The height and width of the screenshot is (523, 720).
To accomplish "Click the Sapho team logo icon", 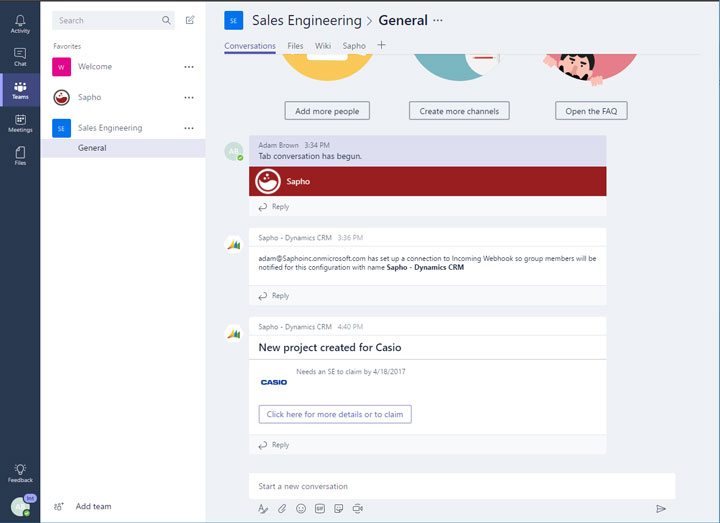I will pyautogui.click(x=62, y=97).
